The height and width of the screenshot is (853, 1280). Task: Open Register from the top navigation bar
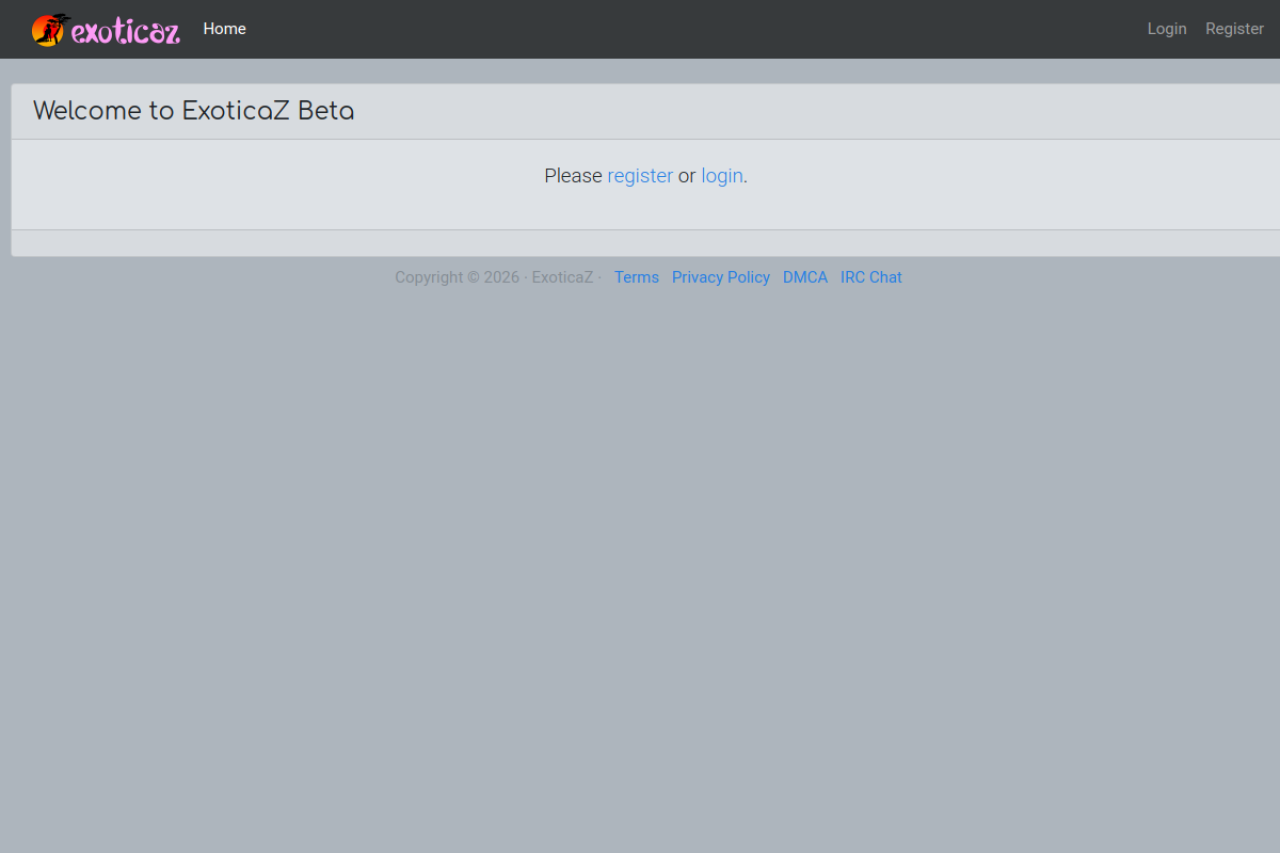coord(1234,29)
